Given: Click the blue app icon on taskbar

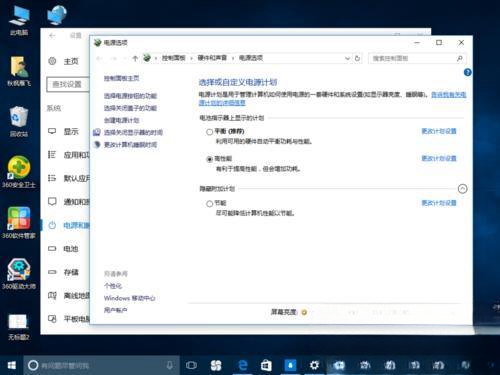Looking at the screenshot, I should click(x=290, y=365).
